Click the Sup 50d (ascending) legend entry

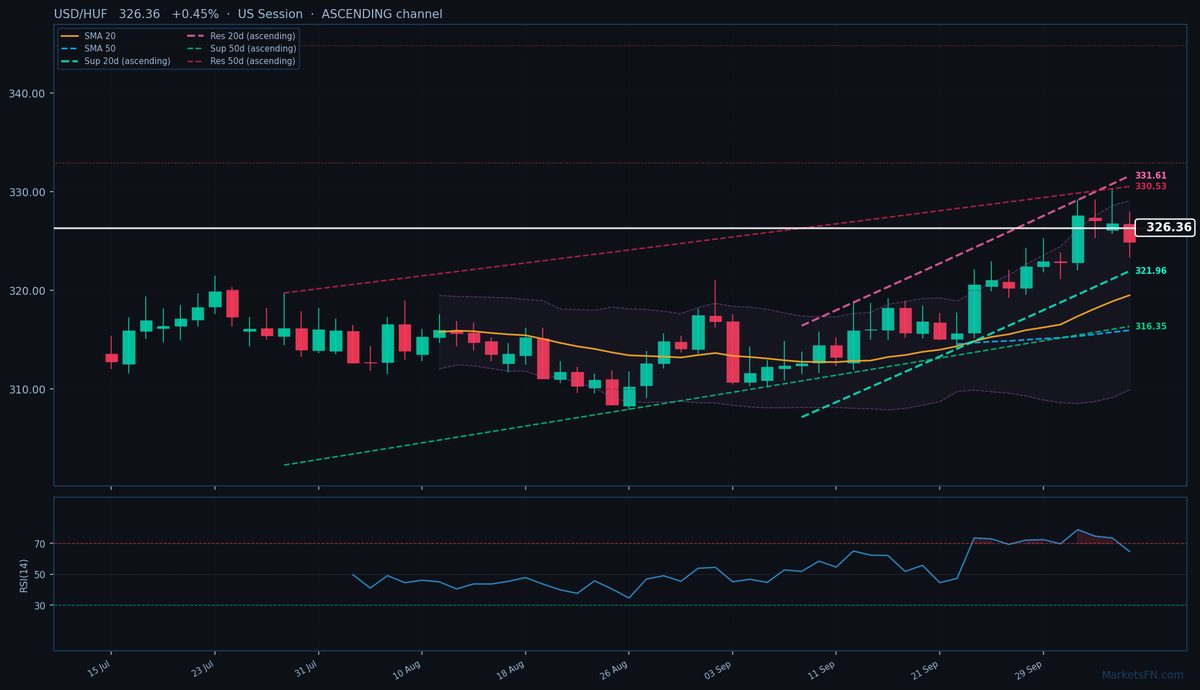(241, 48)
